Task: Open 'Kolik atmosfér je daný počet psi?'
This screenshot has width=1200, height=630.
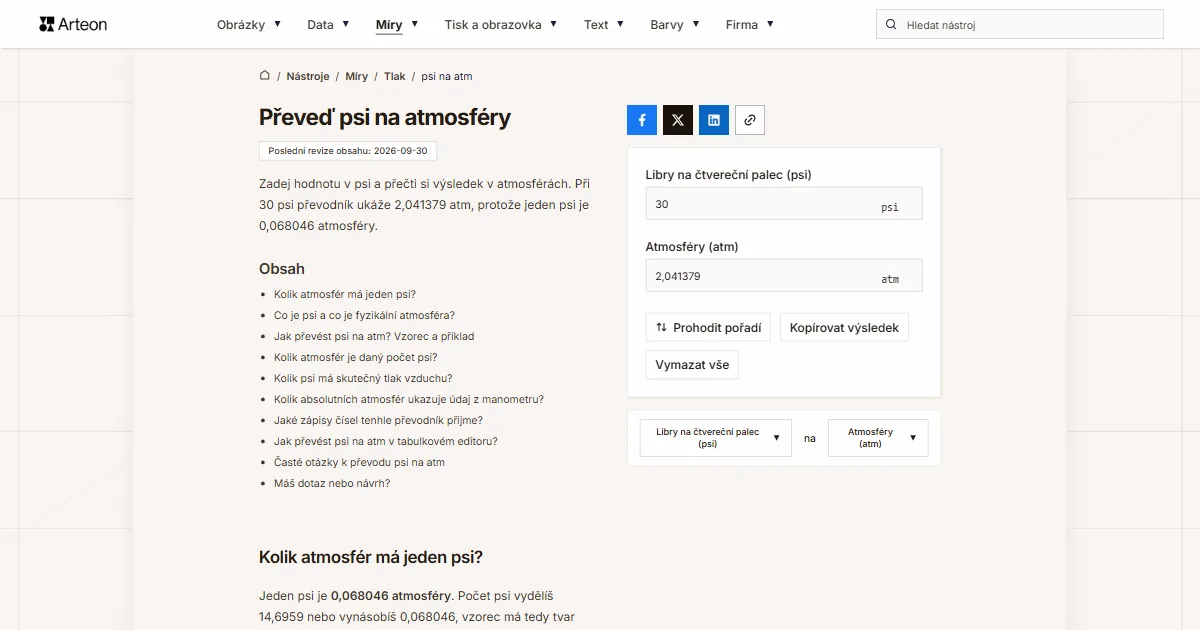Action: tap(356, 357)
